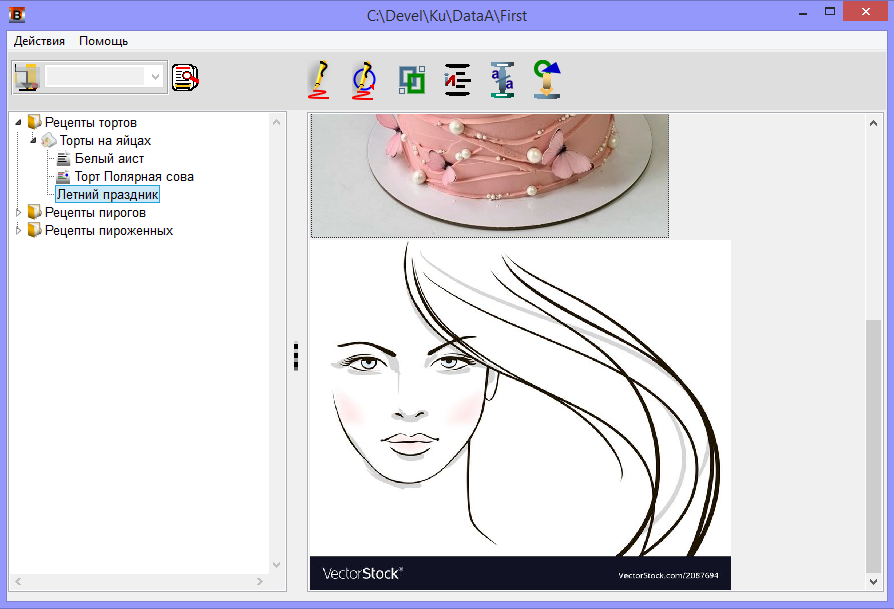
Task: Click the tree panel scroll left arrow
Action: coord(18,582)
